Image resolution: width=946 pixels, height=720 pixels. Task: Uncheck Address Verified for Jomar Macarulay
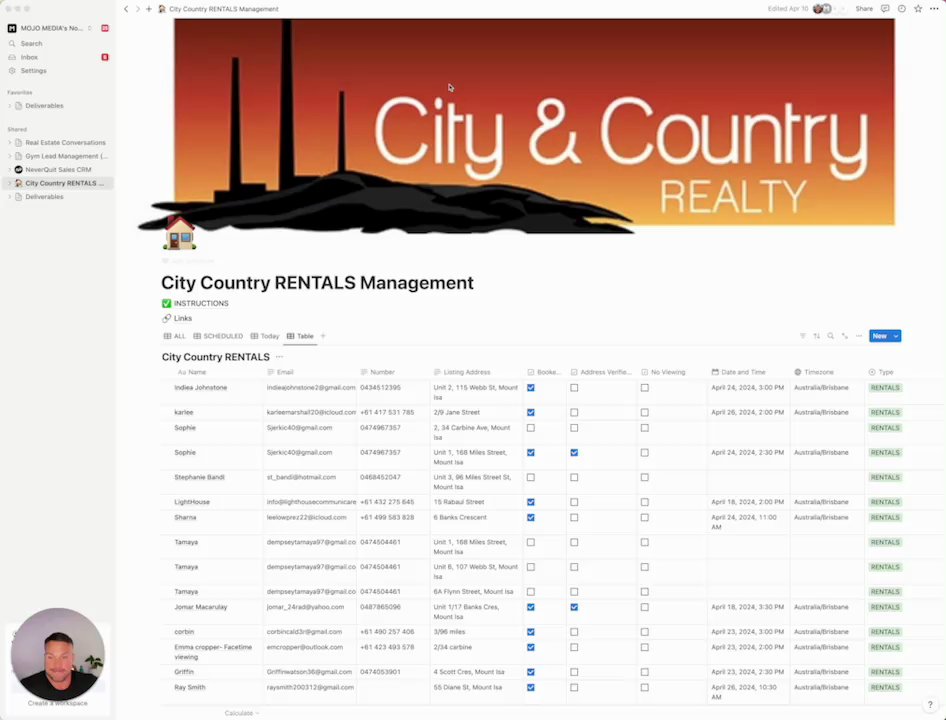pos(574,607)
